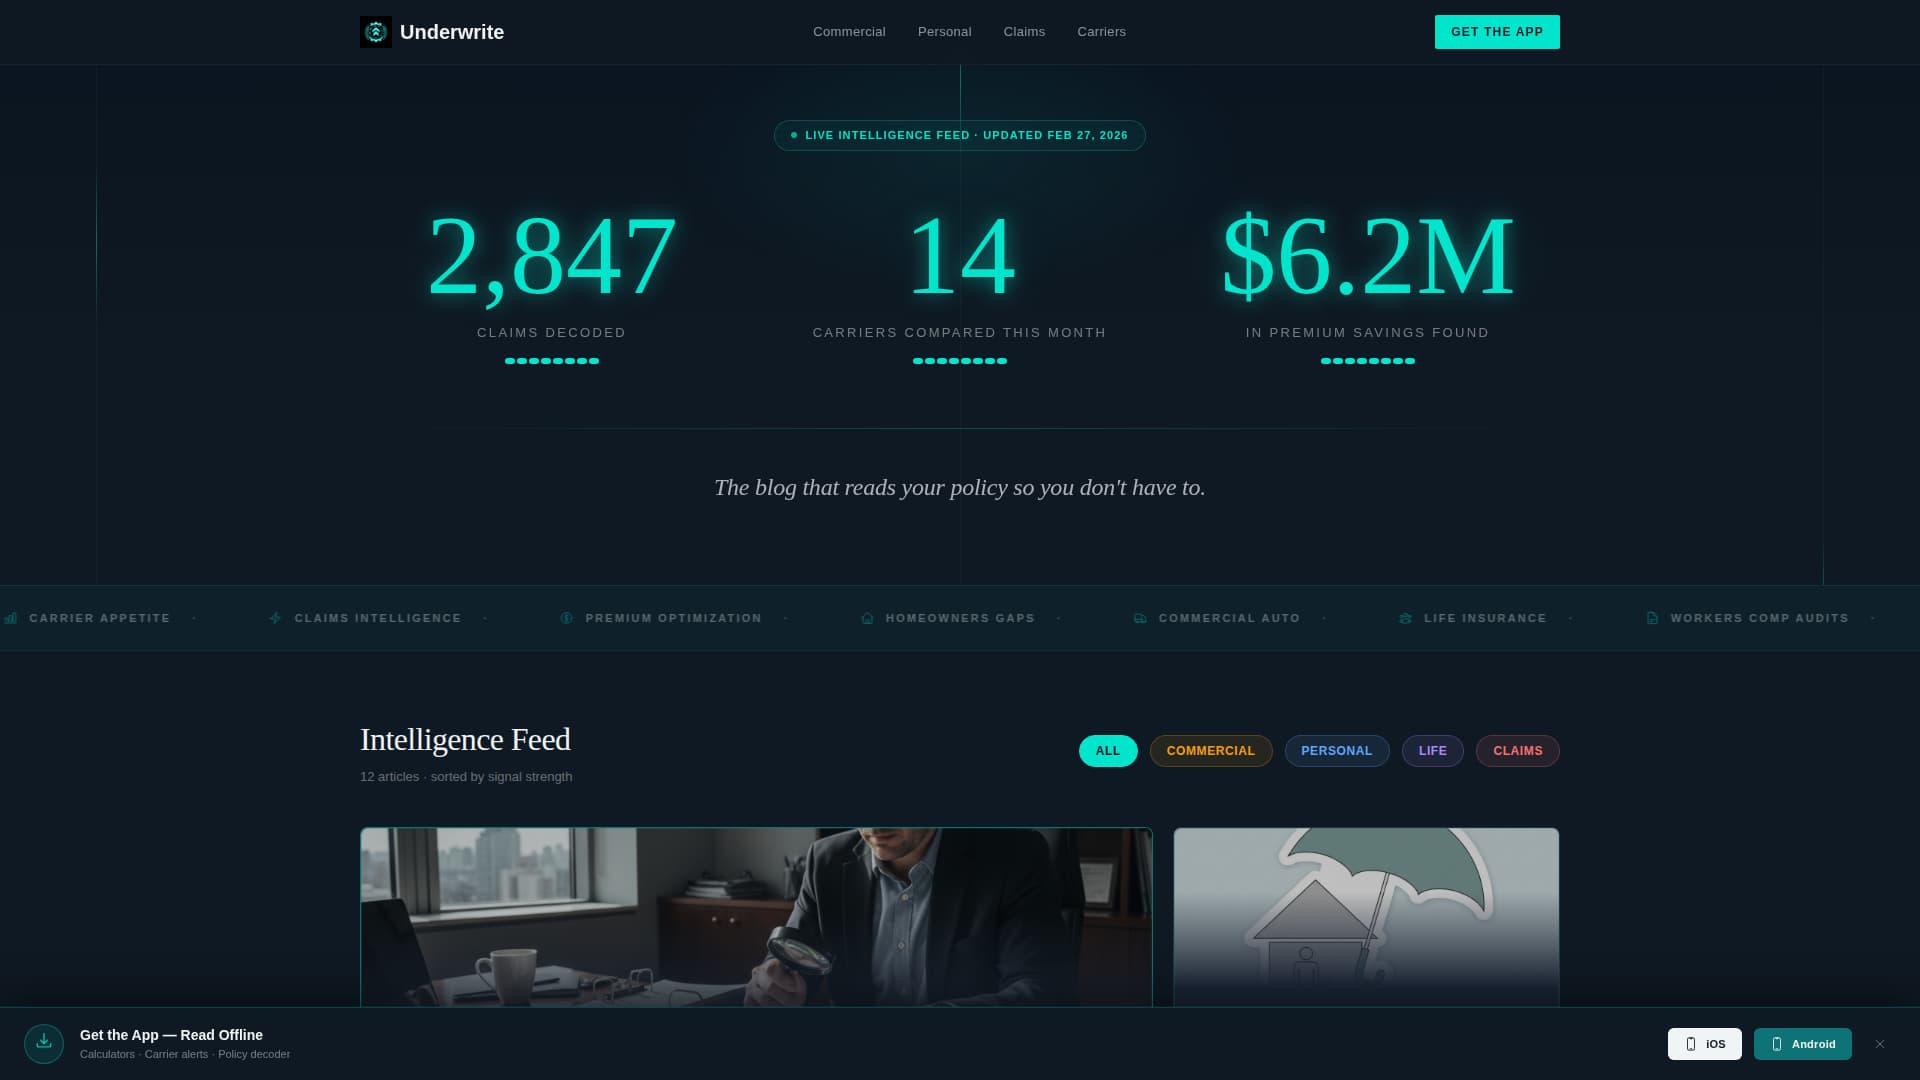Click the 'Calculators · Carrier alerts · Policy decoder' text
The image size is (1920, 1080).
click(185, 1054)
